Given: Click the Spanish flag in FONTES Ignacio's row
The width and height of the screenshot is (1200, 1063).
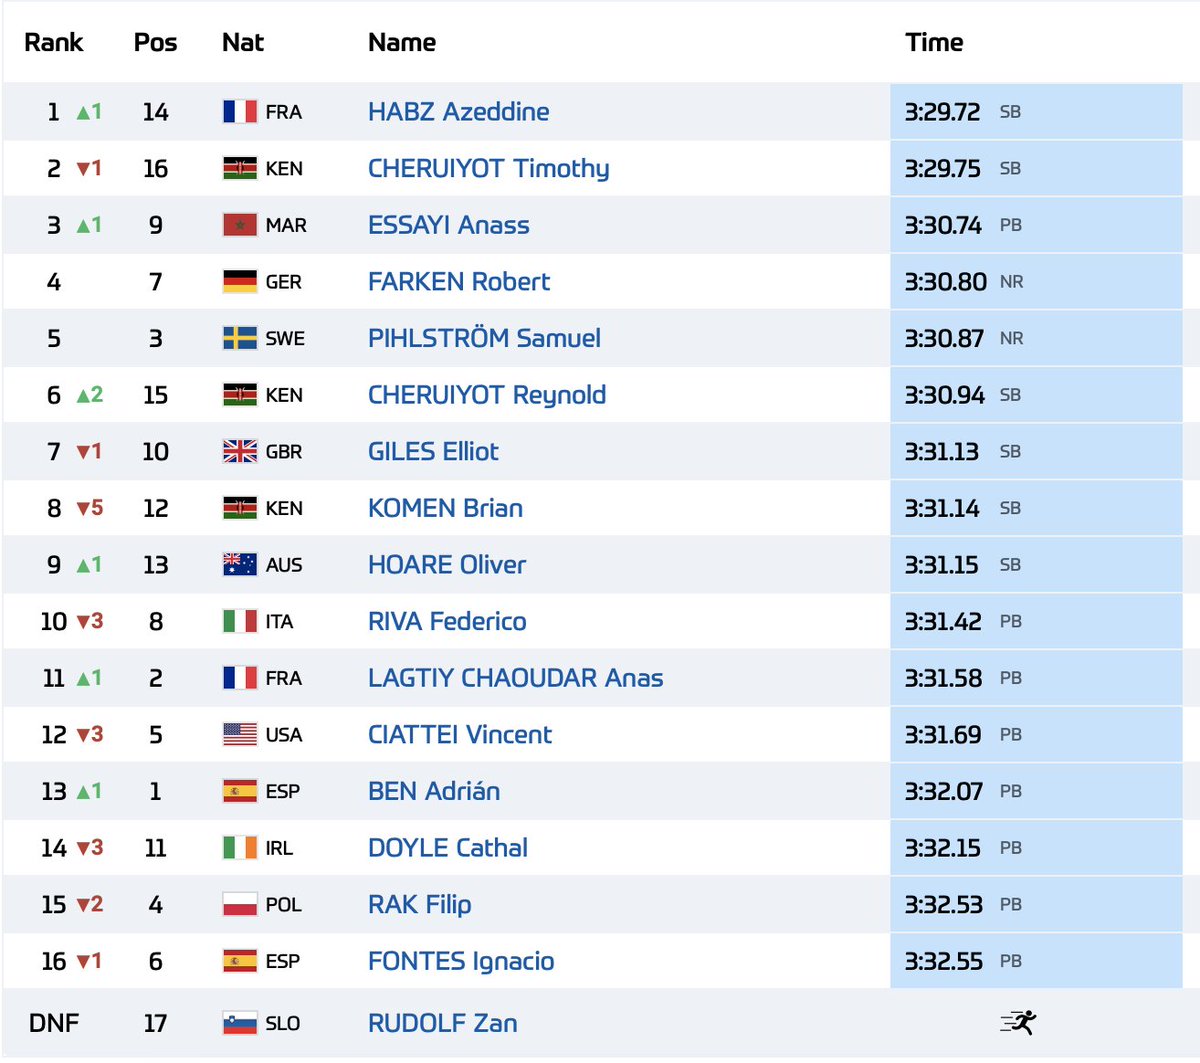Looking at the screenshot, I should click(x=240, y=961).
